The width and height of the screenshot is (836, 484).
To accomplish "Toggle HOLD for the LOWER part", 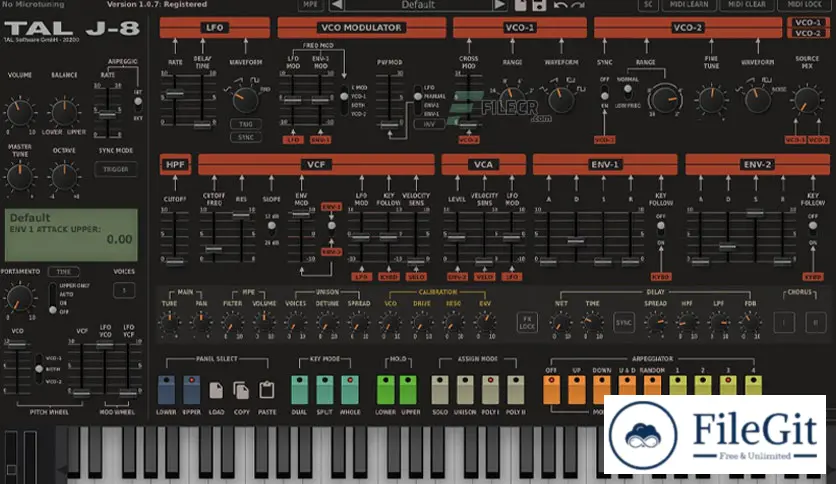I will (x=385, y=390).
